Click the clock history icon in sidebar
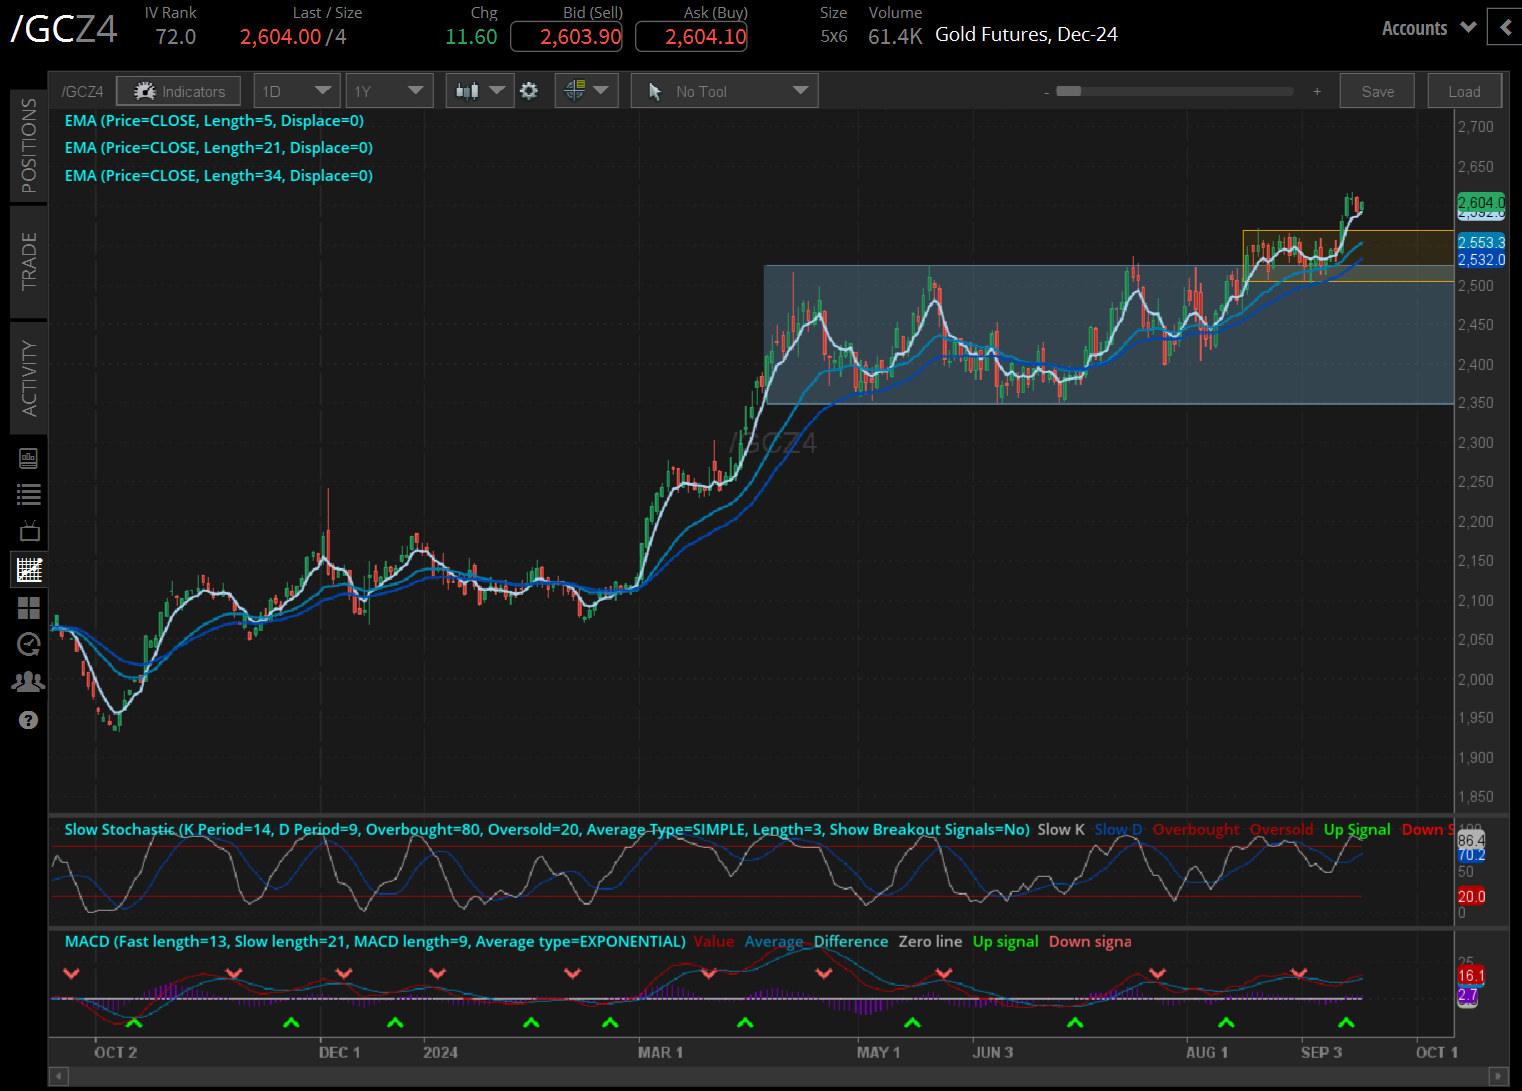This screenshot has width=1522, height=1091. click(x=28, y=644)
